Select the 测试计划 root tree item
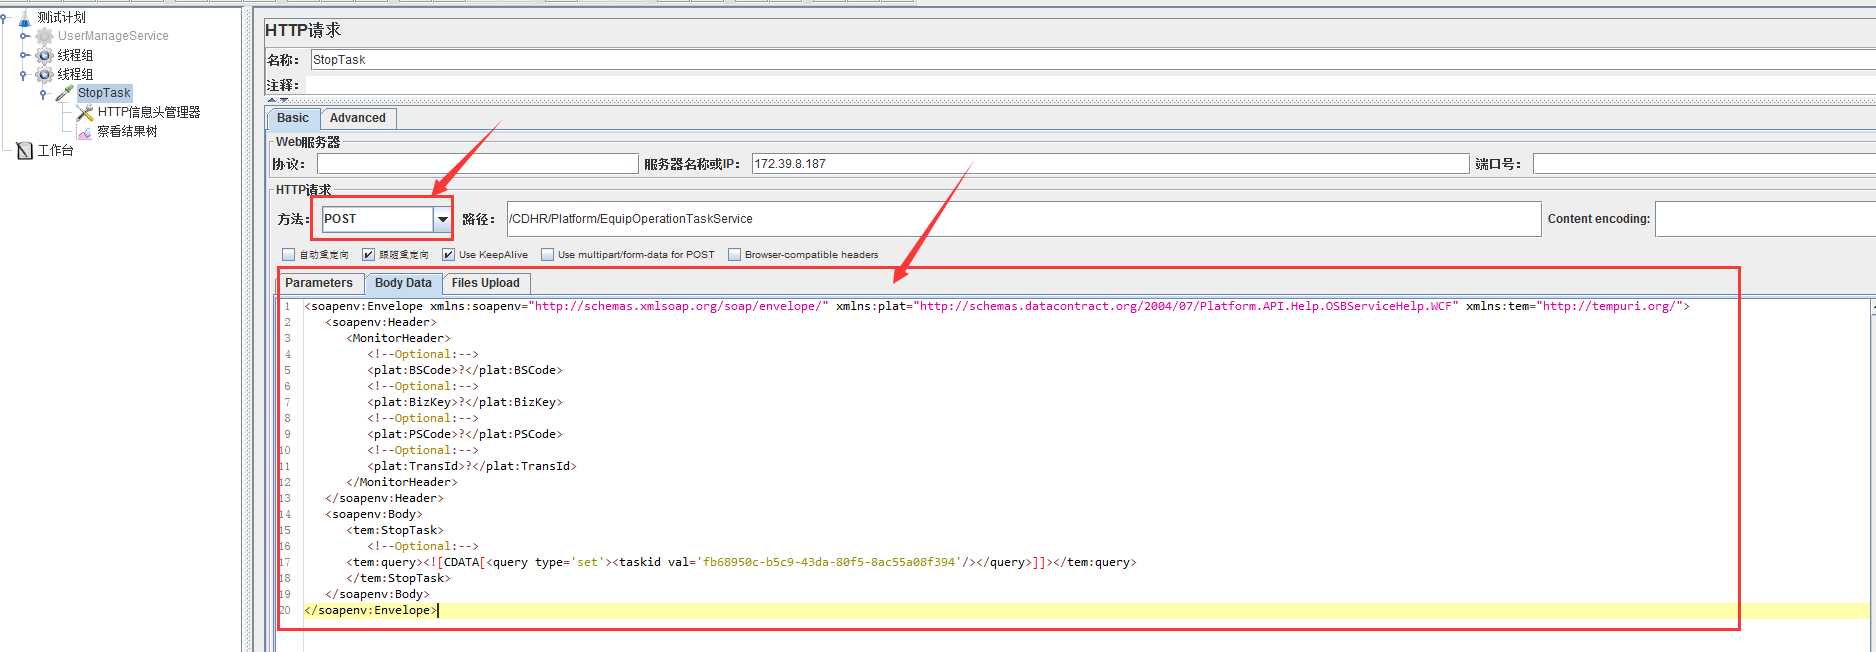 click(62, 17)
